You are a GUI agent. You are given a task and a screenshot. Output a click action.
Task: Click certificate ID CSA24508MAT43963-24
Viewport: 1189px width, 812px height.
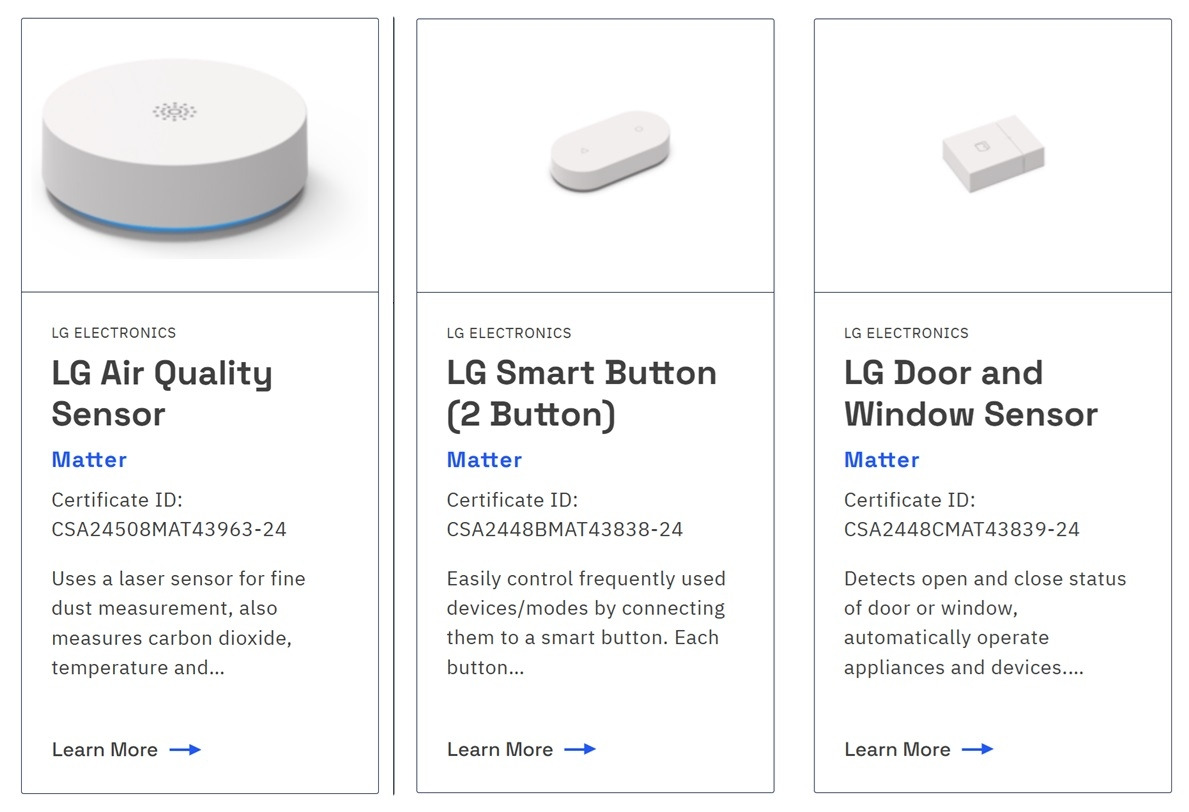(168, 529)
